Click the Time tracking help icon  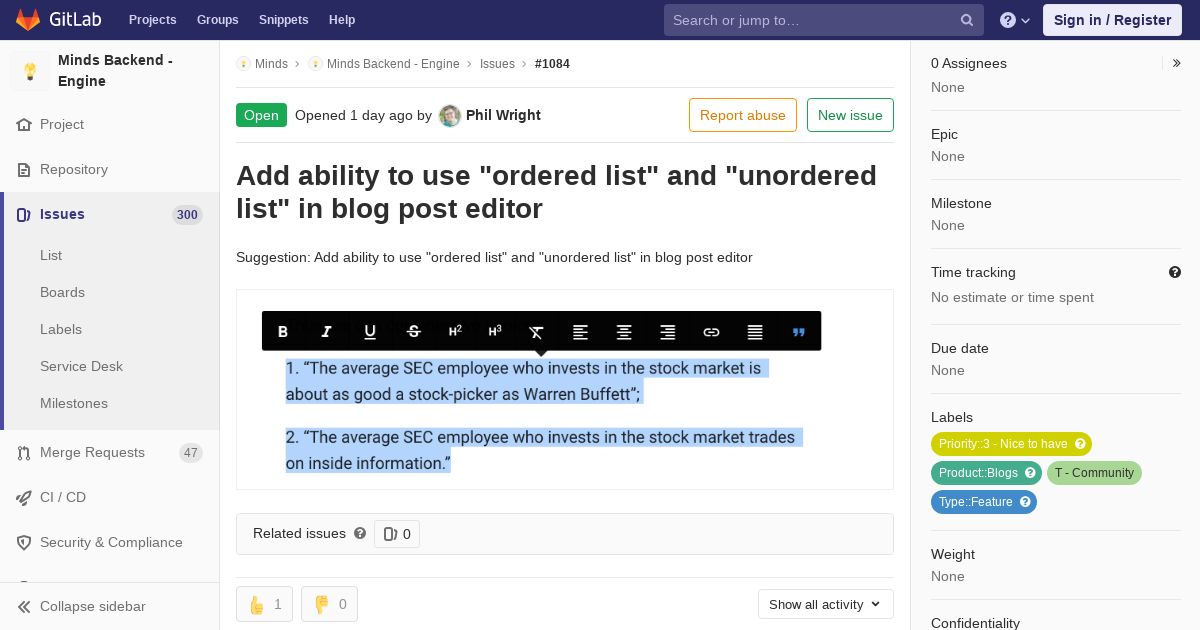coord(1175,272)
